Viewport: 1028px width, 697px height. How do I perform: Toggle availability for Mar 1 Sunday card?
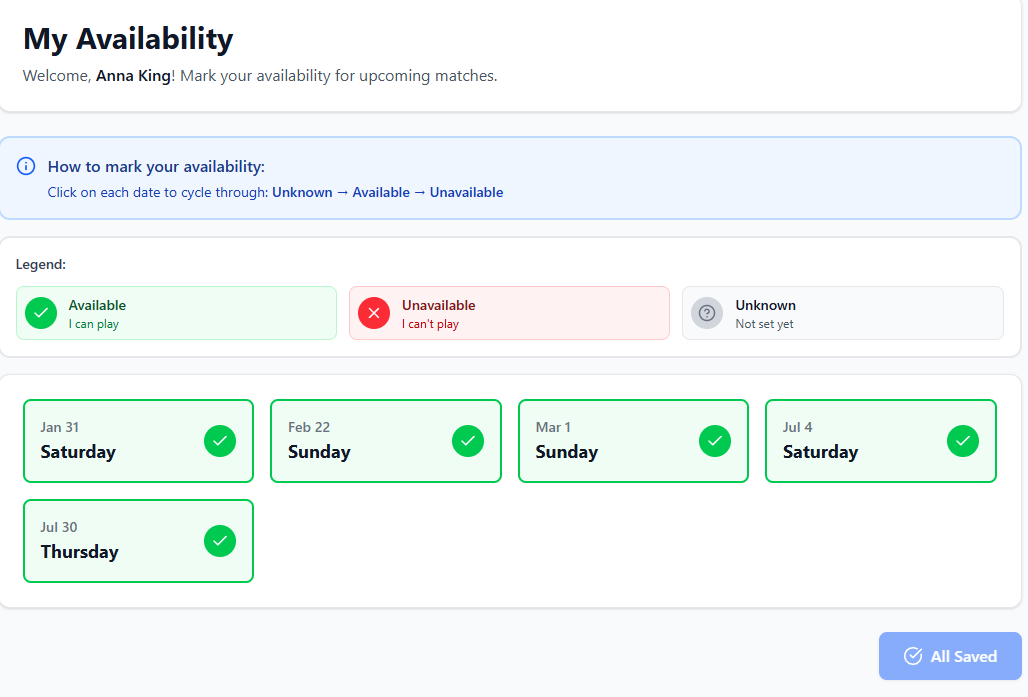[x=632, y=441]
